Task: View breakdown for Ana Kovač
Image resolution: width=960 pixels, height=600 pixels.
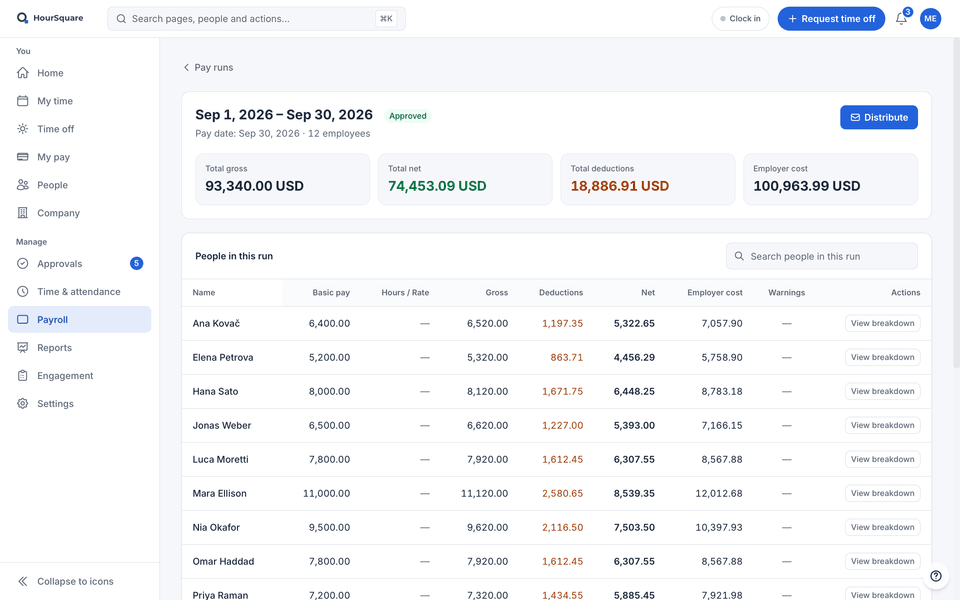Action: 882,323
